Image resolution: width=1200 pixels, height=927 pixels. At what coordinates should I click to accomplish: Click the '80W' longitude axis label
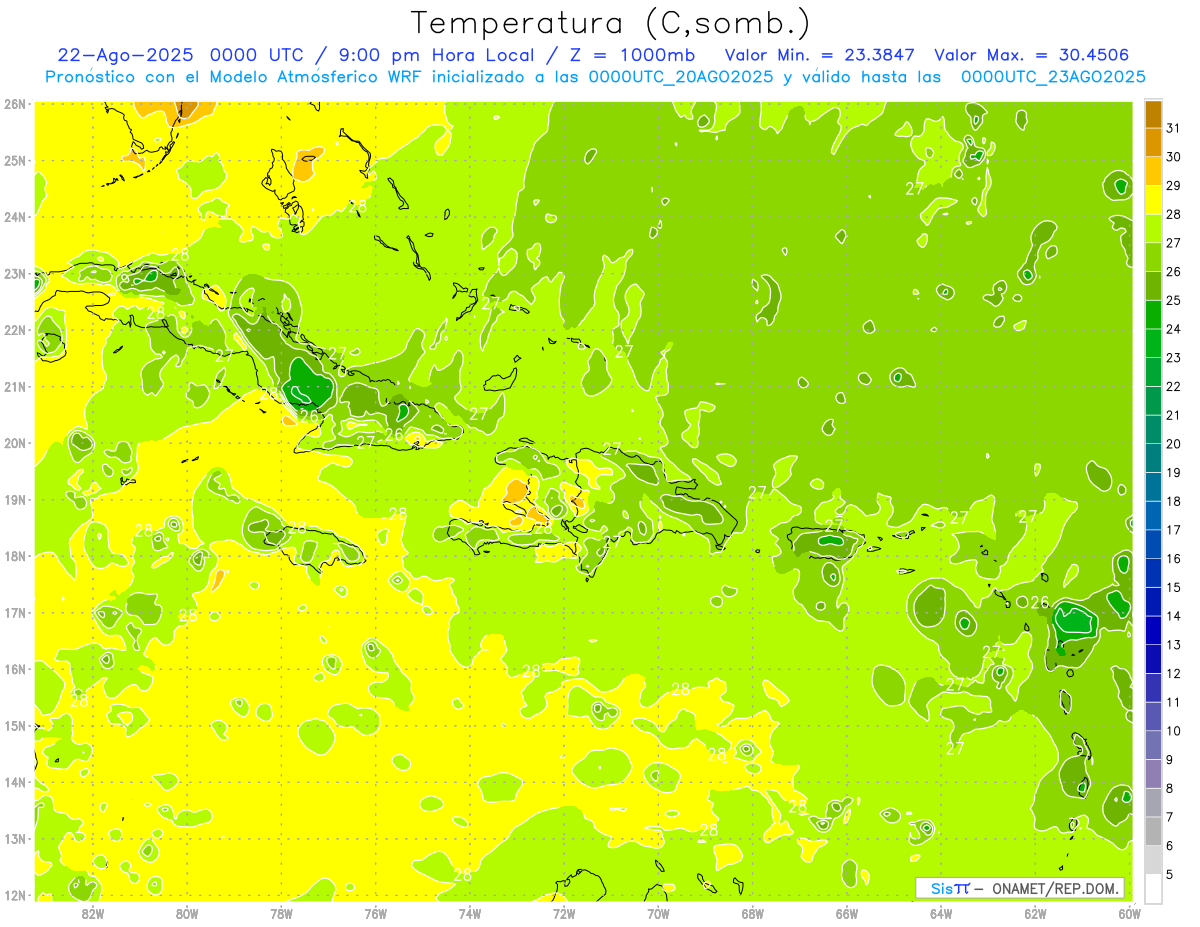tap(187, 913)
